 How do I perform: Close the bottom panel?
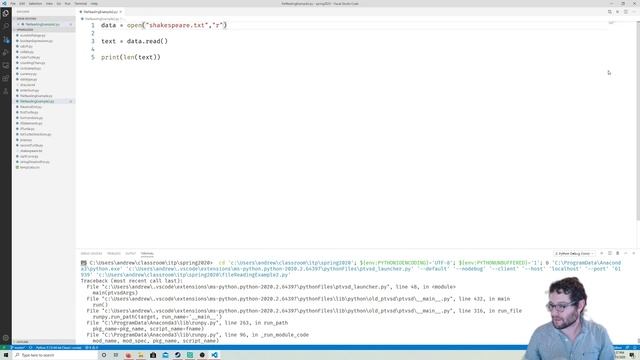pos(633,253)
